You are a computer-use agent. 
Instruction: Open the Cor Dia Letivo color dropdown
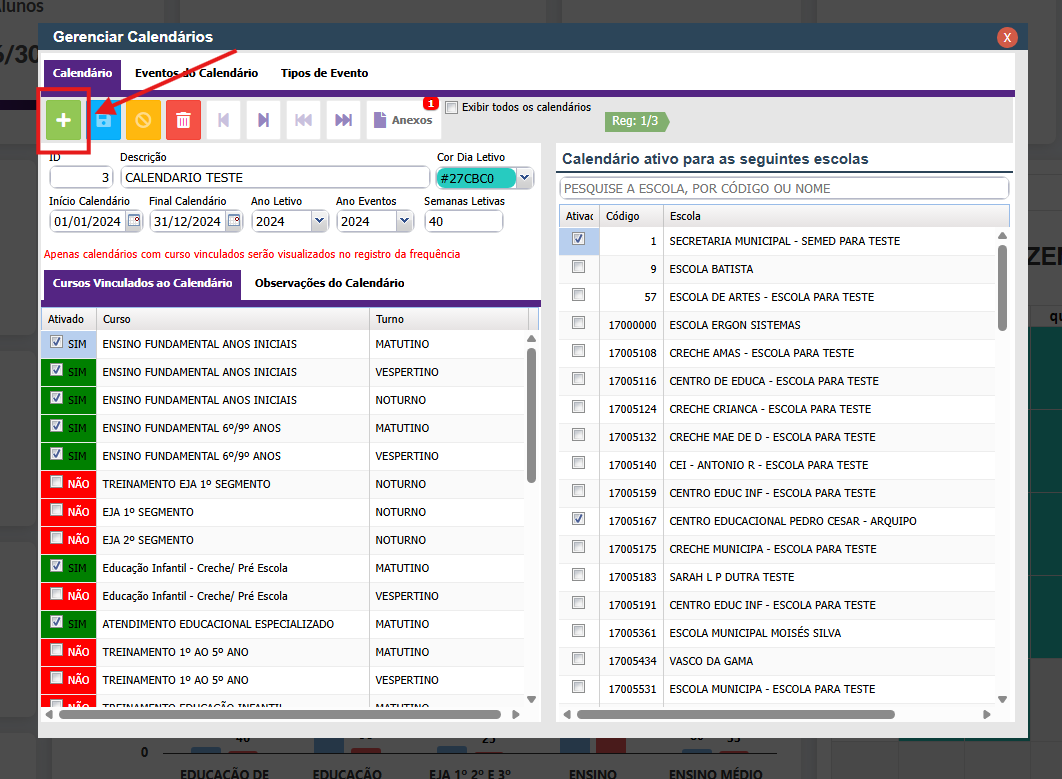click(x=525, y=178)
